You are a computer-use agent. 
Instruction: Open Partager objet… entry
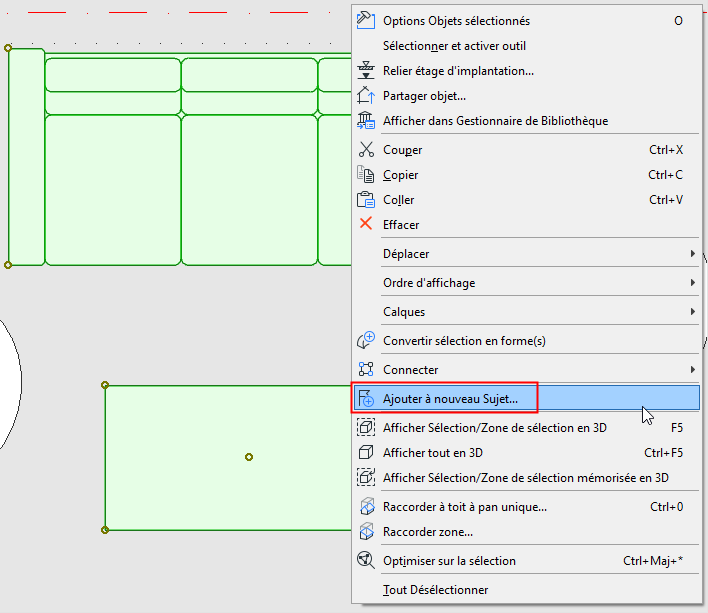pos(526,96)
